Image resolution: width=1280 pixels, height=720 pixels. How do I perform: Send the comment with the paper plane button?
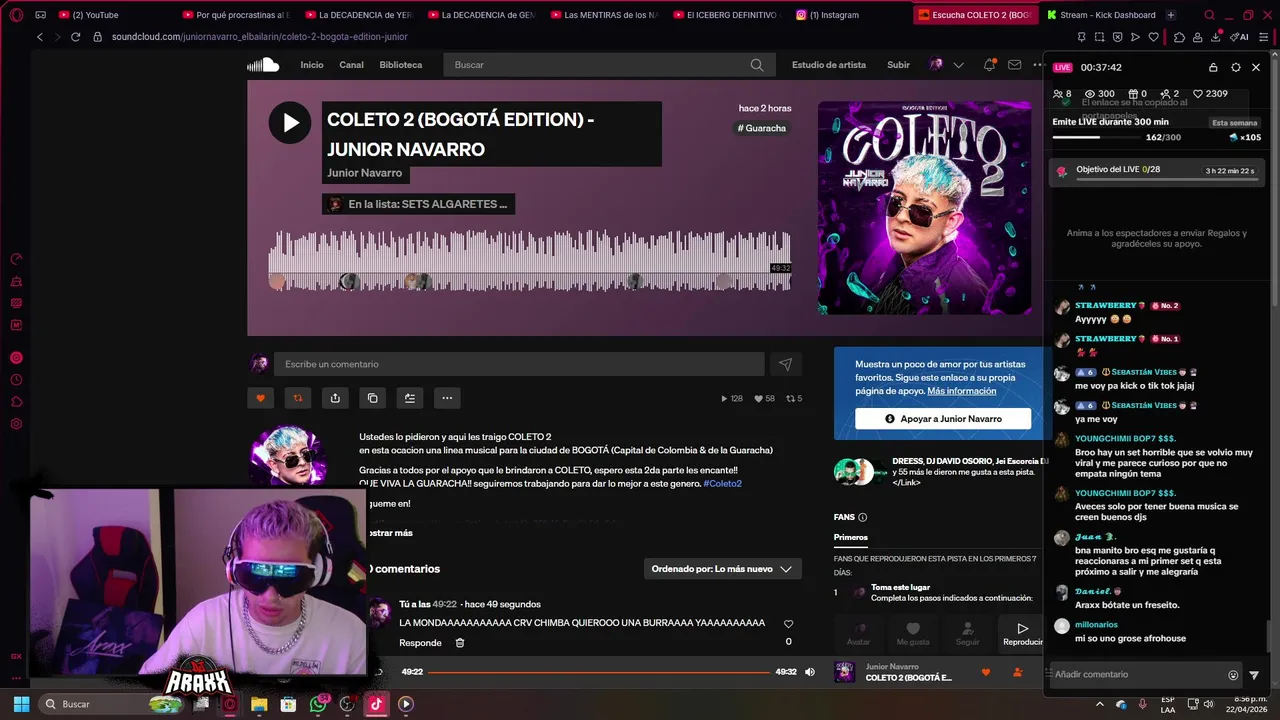(x=785, y=364)
